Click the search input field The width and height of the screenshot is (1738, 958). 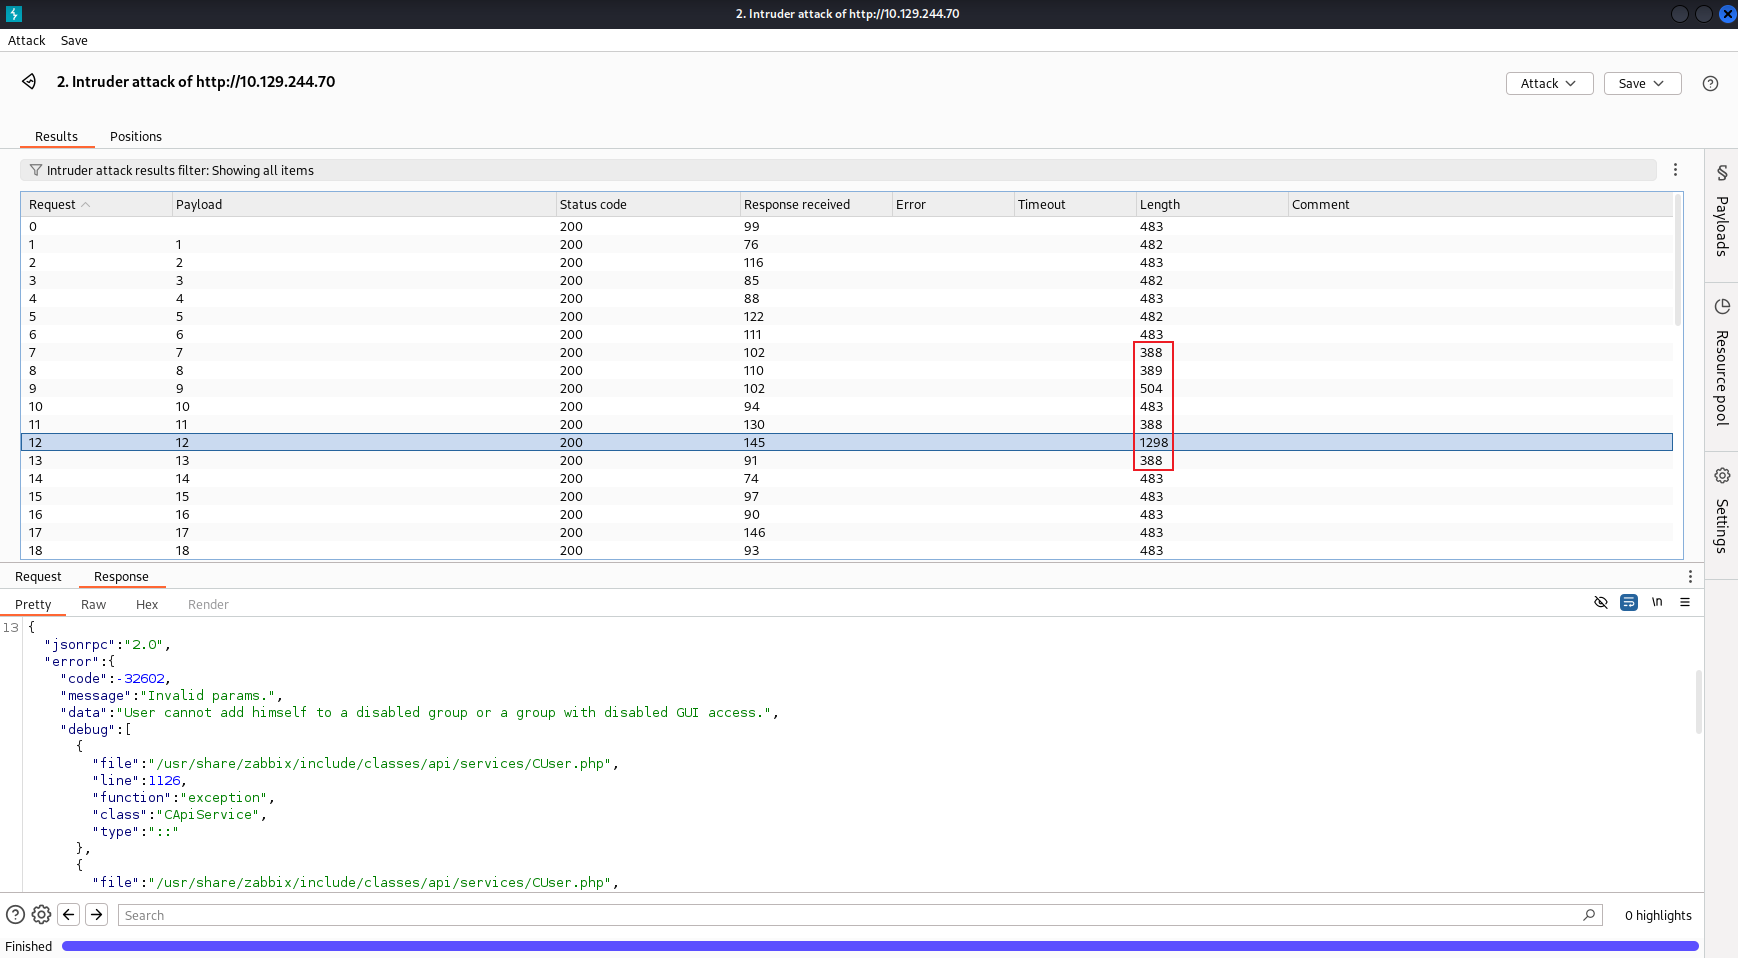(x=860, y=915)
